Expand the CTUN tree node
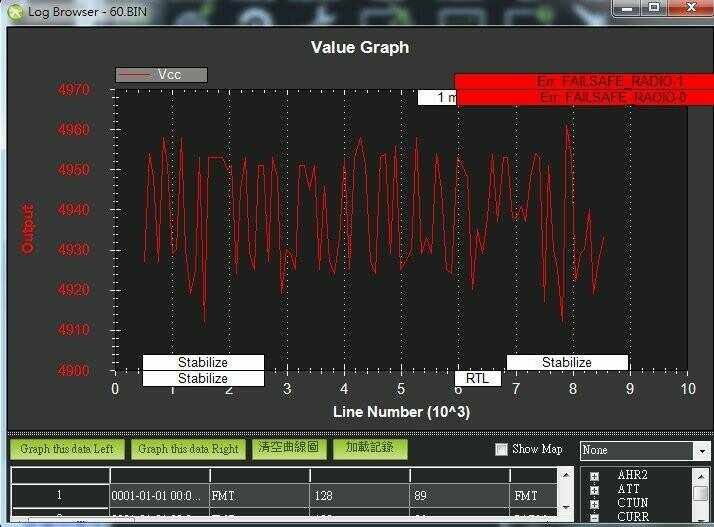 pos(595,503)
